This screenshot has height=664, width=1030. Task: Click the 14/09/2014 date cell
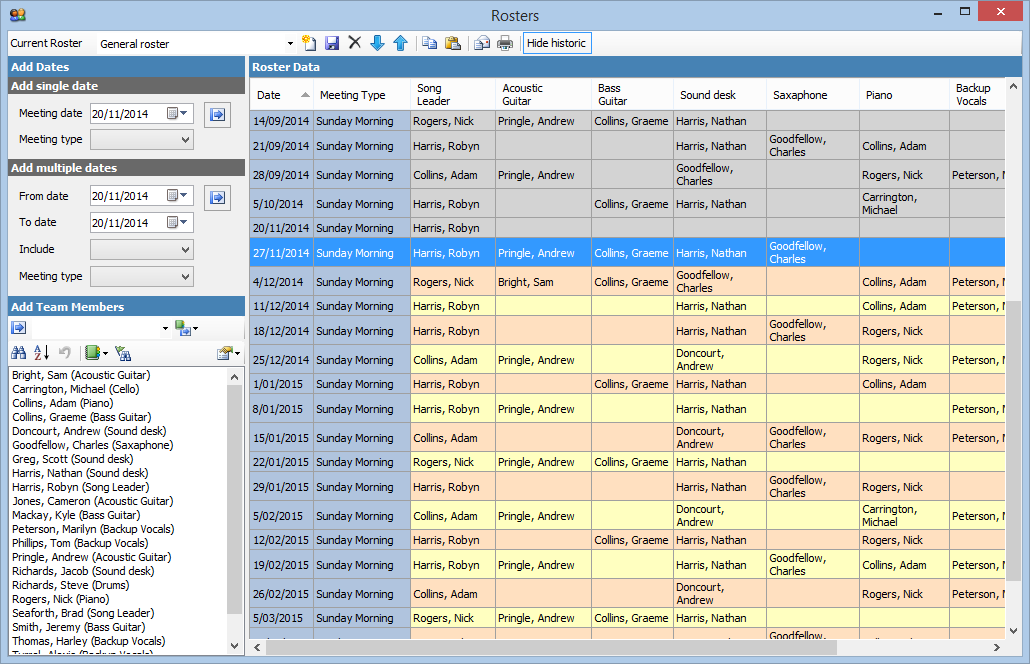pos(281,122)
